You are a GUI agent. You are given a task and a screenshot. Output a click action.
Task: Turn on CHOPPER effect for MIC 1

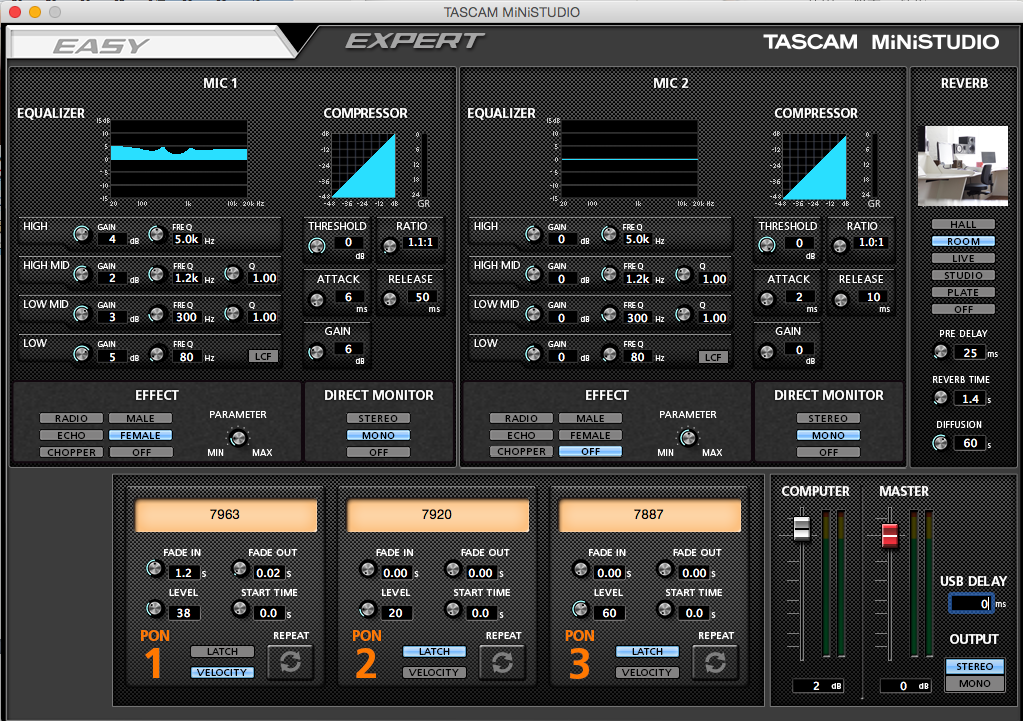click(x=71, y=452)
